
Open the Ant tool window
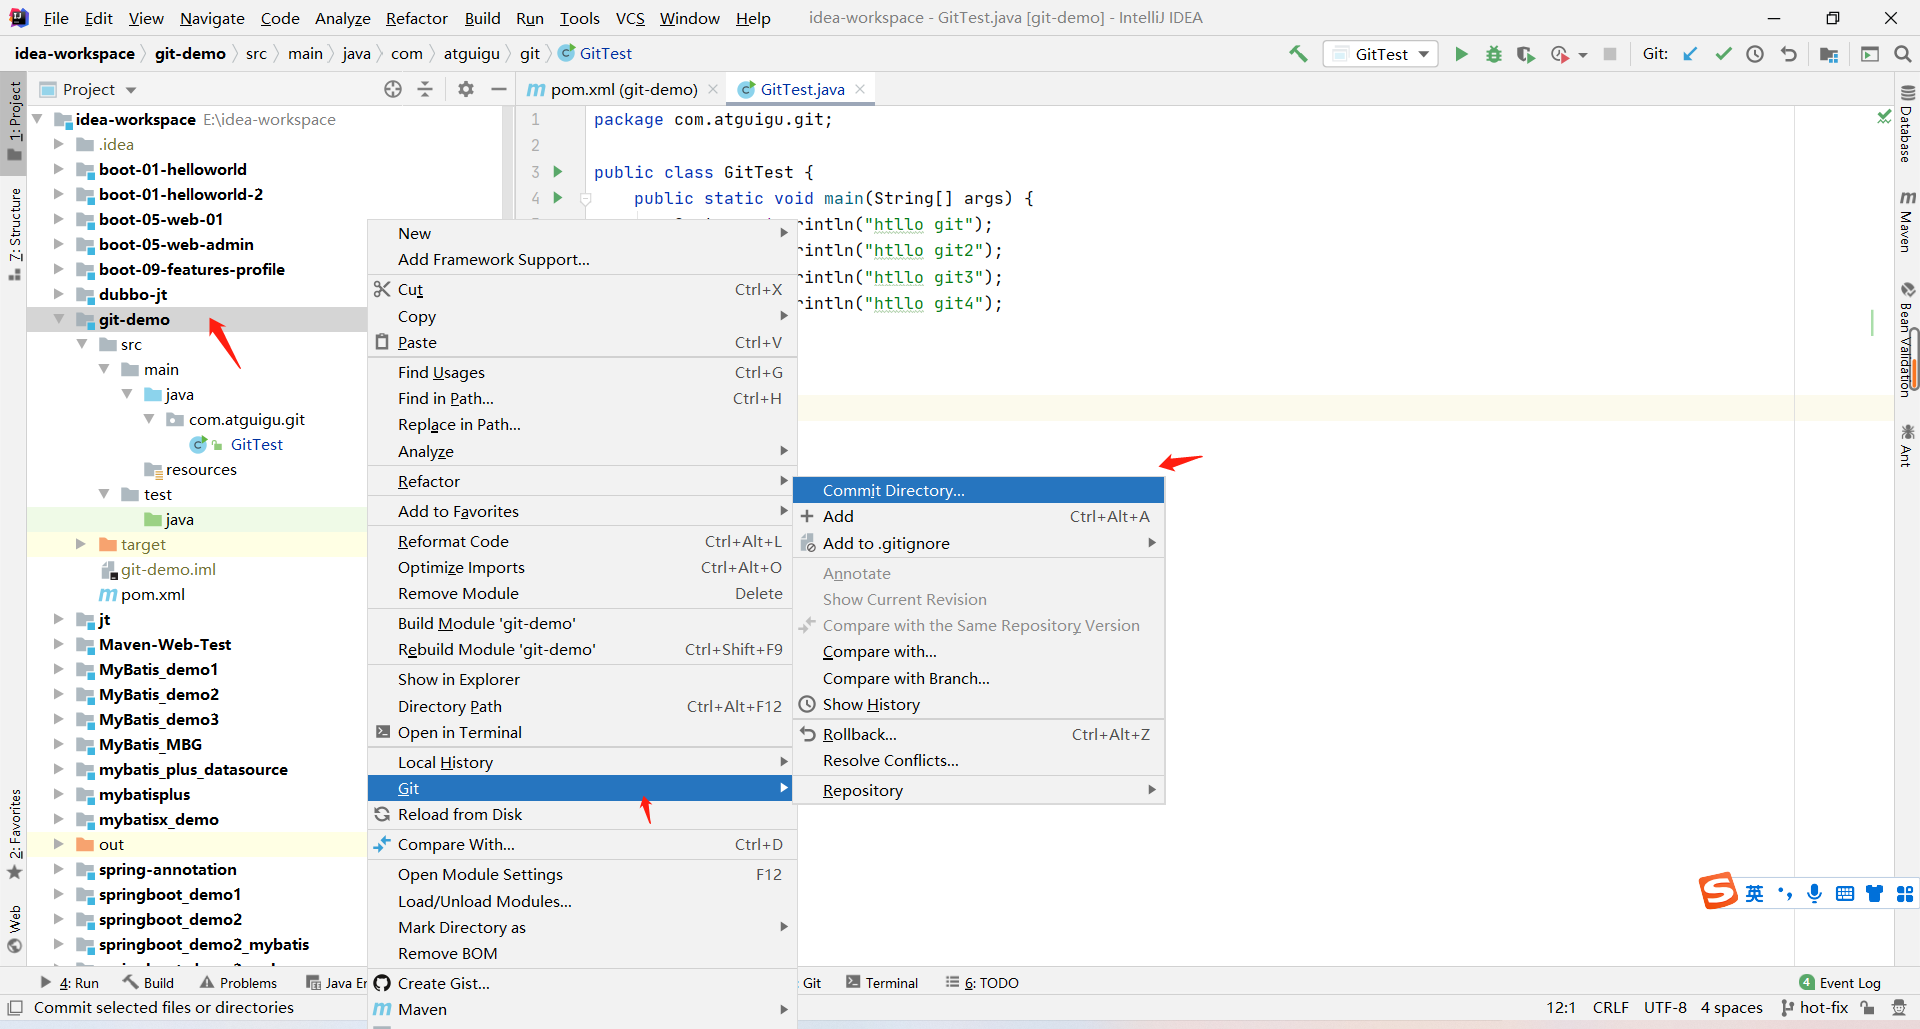1907,445
